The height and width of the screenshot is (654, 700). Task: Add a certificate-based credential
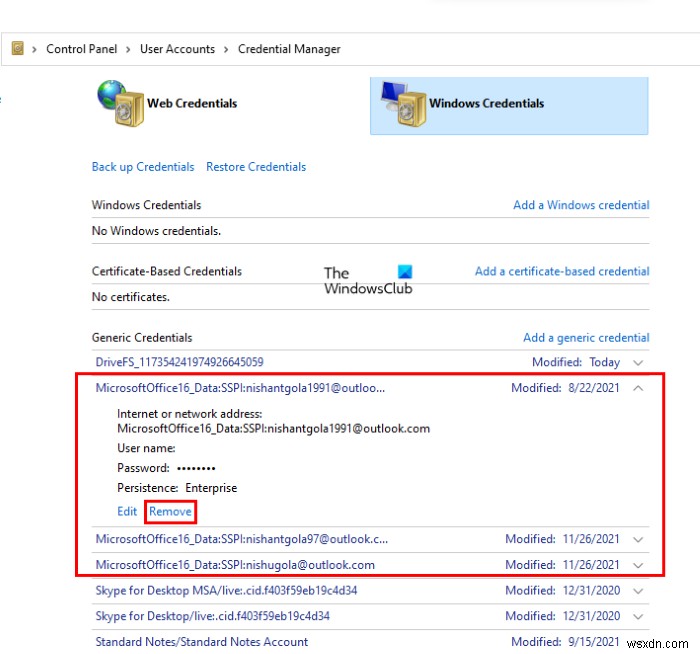point(562,271)
